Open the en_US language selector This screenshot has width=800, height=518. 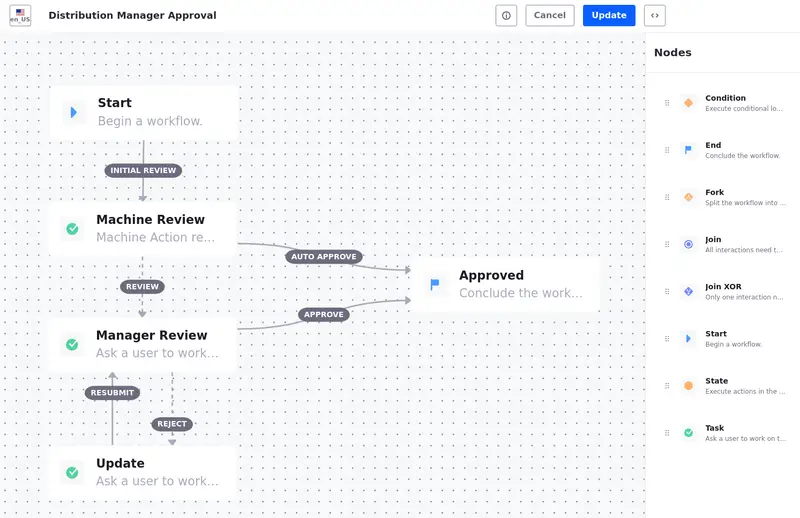[20, 16]
